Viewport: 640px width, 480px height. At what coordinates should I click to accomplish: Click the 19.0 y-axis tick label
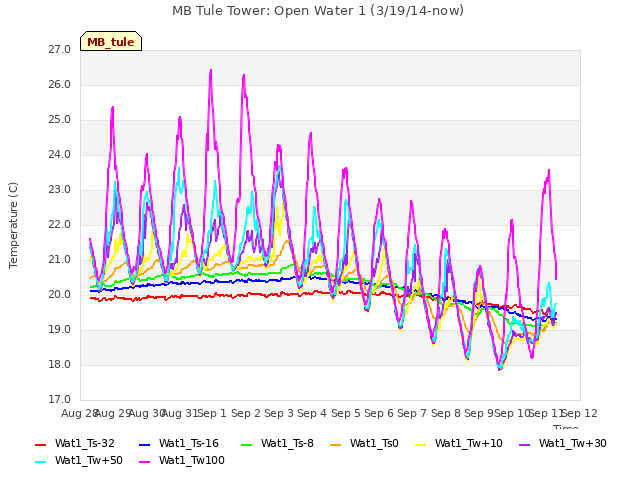click(60, 330)
